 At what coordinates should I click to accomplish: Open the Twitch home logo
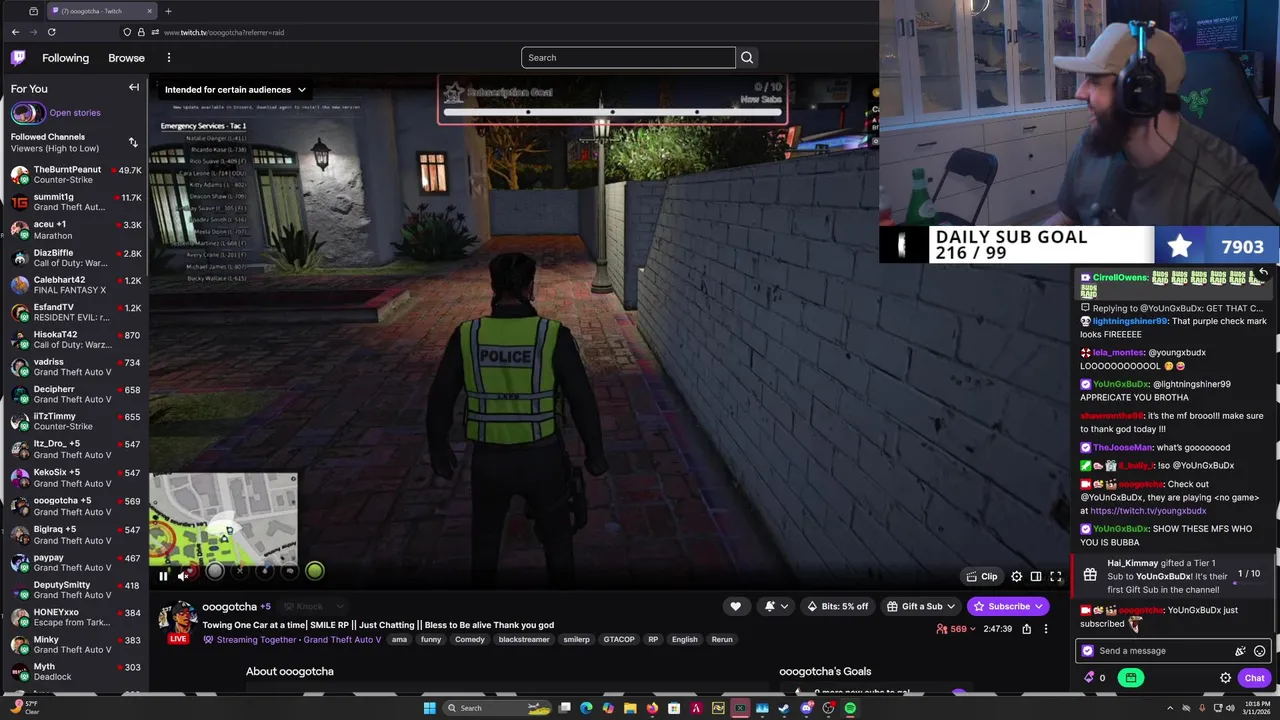[18, 58]
